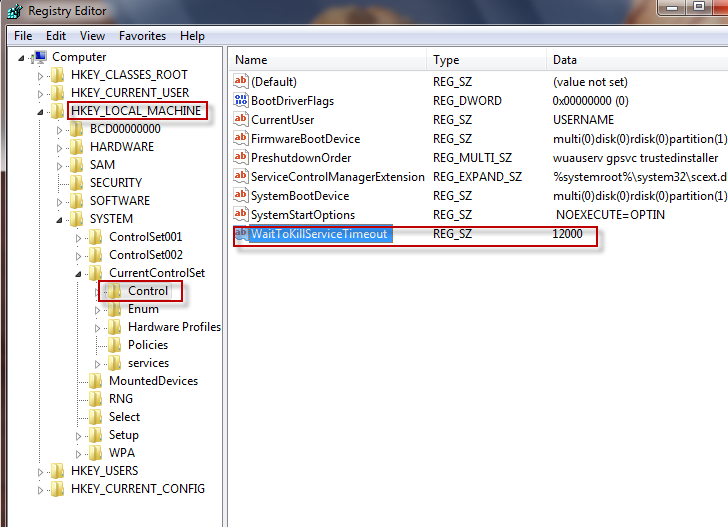
Task: Open the Favorites menu
Action: click(x=142, y=36)
